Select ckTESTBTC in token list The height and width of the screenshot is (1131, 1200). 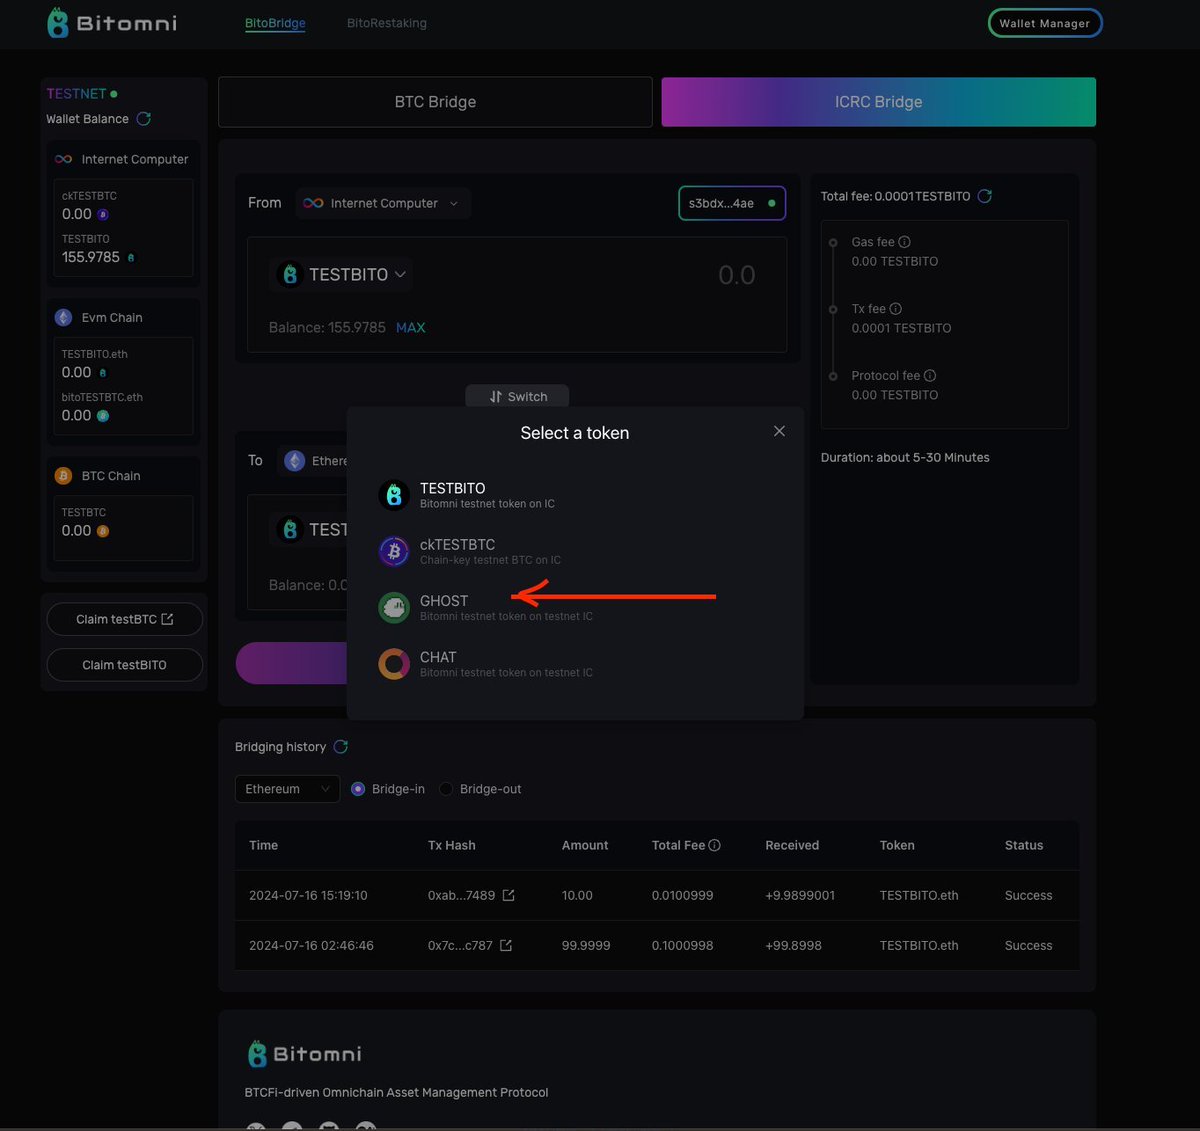pos(575,551)
